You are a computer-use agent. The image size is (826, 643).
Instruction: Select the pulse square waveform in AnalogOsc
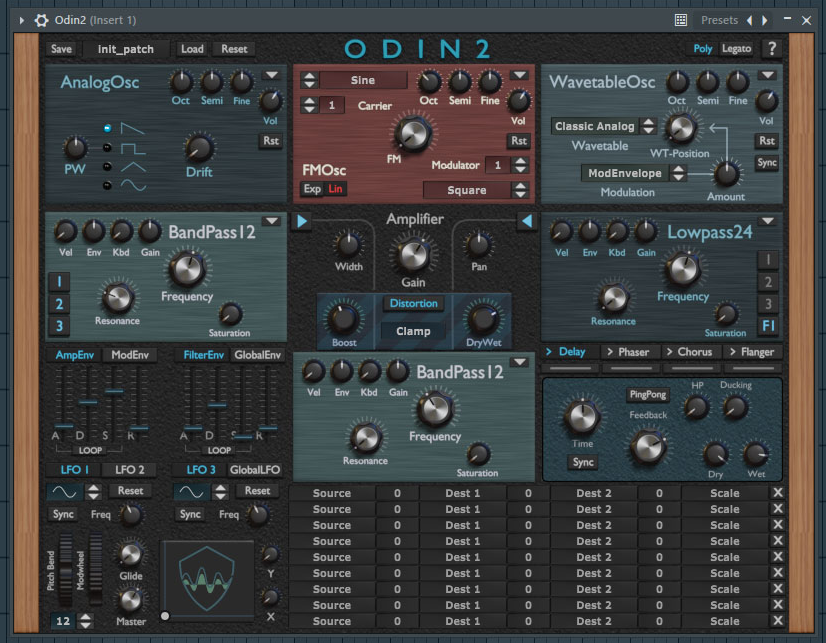coord(107,147)
